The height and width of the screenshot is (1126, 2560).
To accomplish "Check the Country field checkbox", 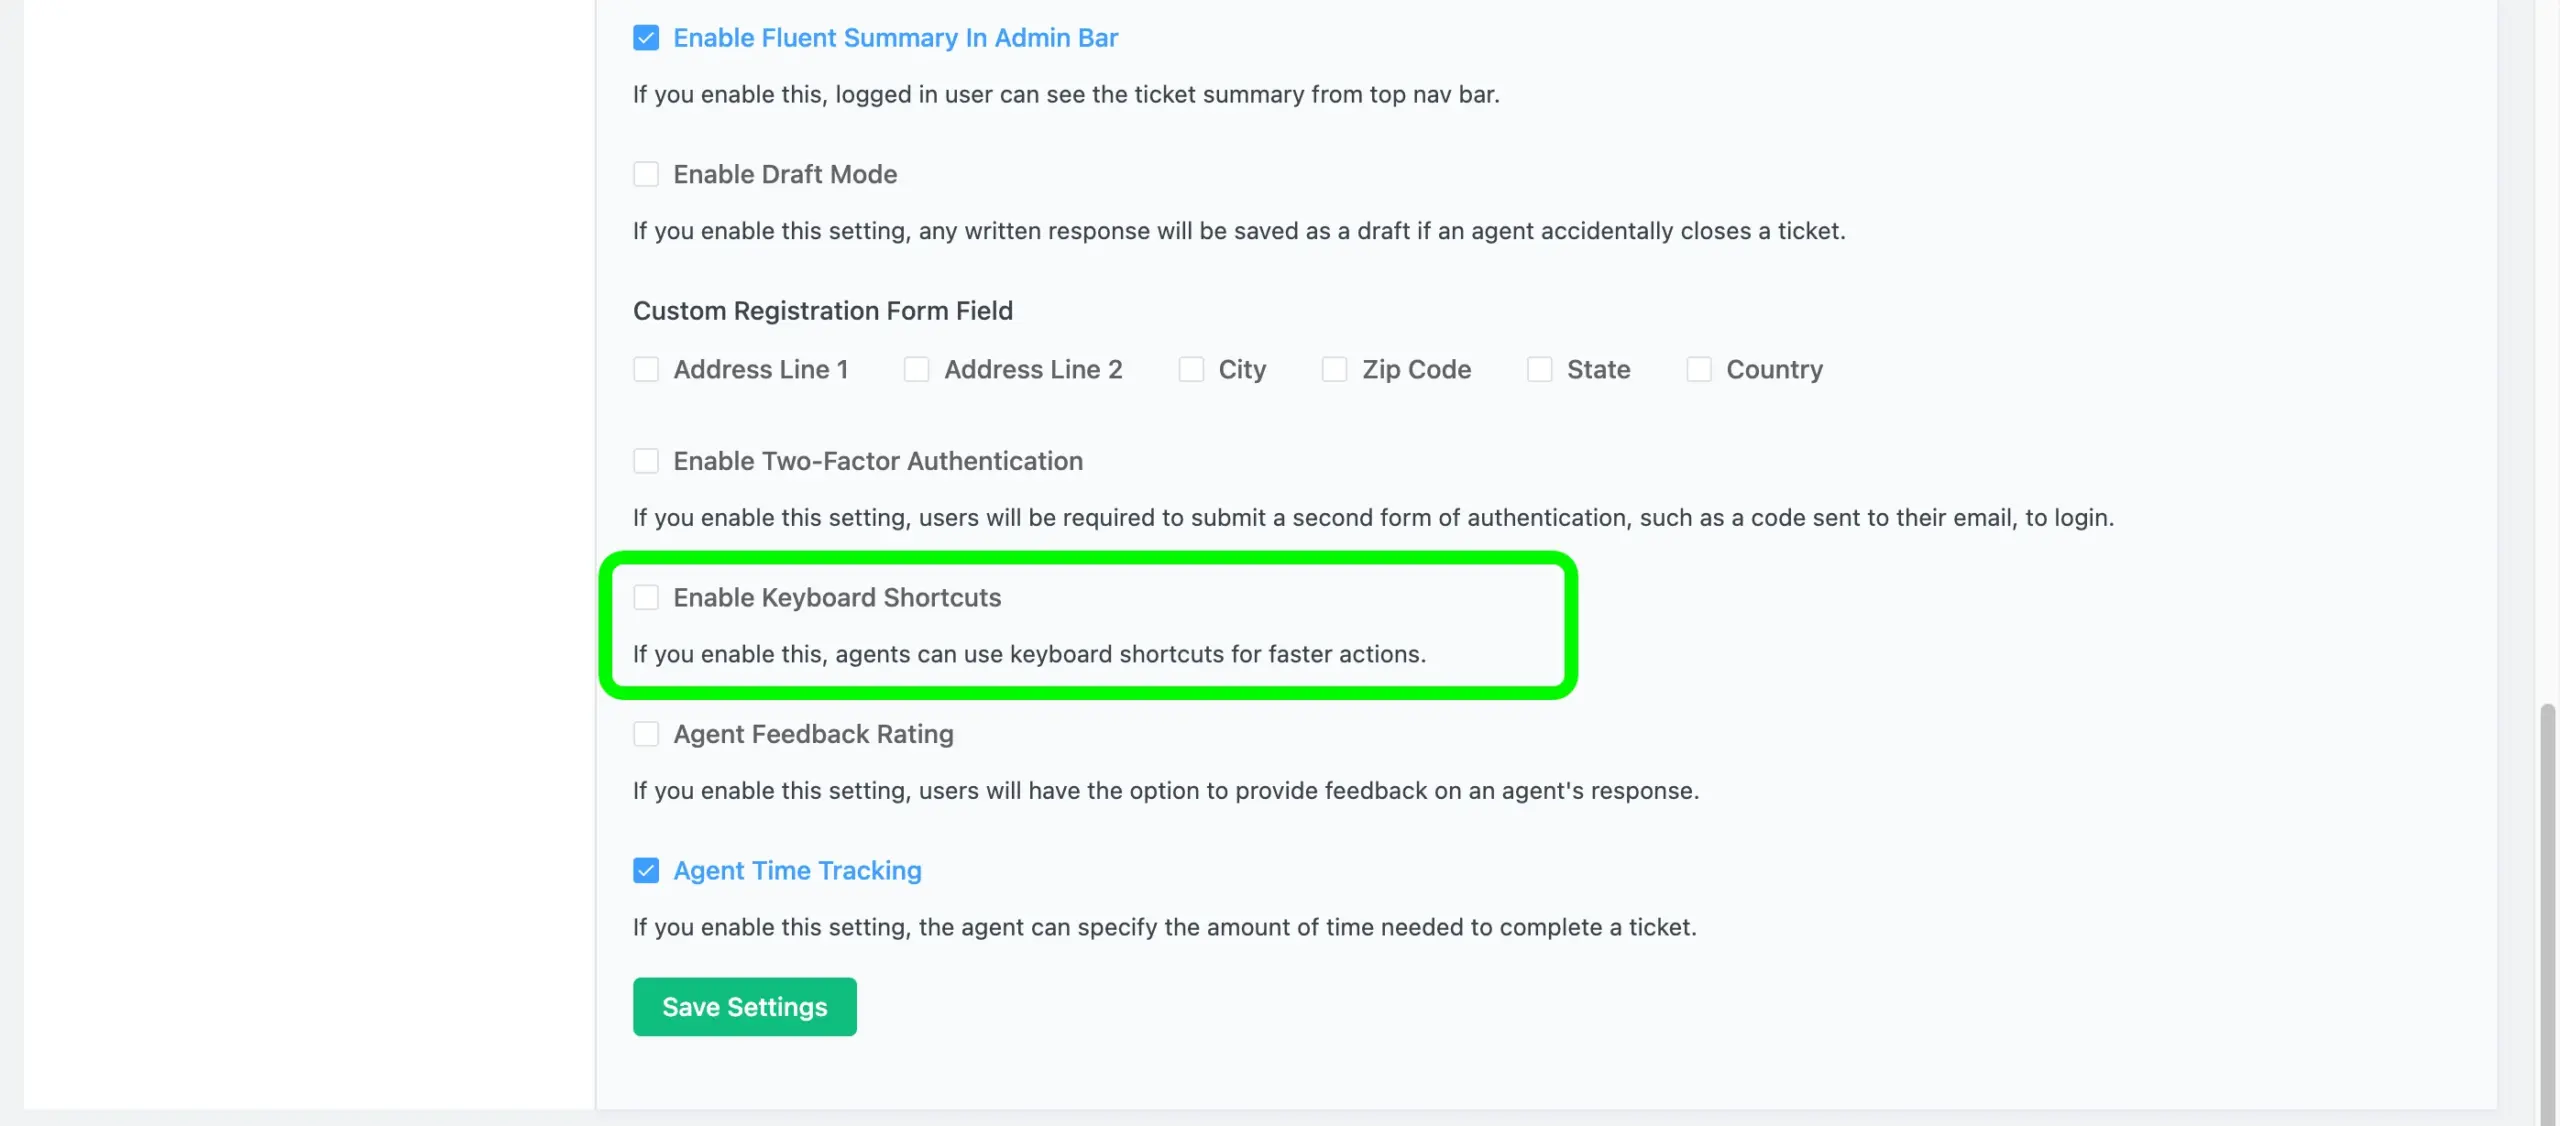I will click(x=1699, y=369).
